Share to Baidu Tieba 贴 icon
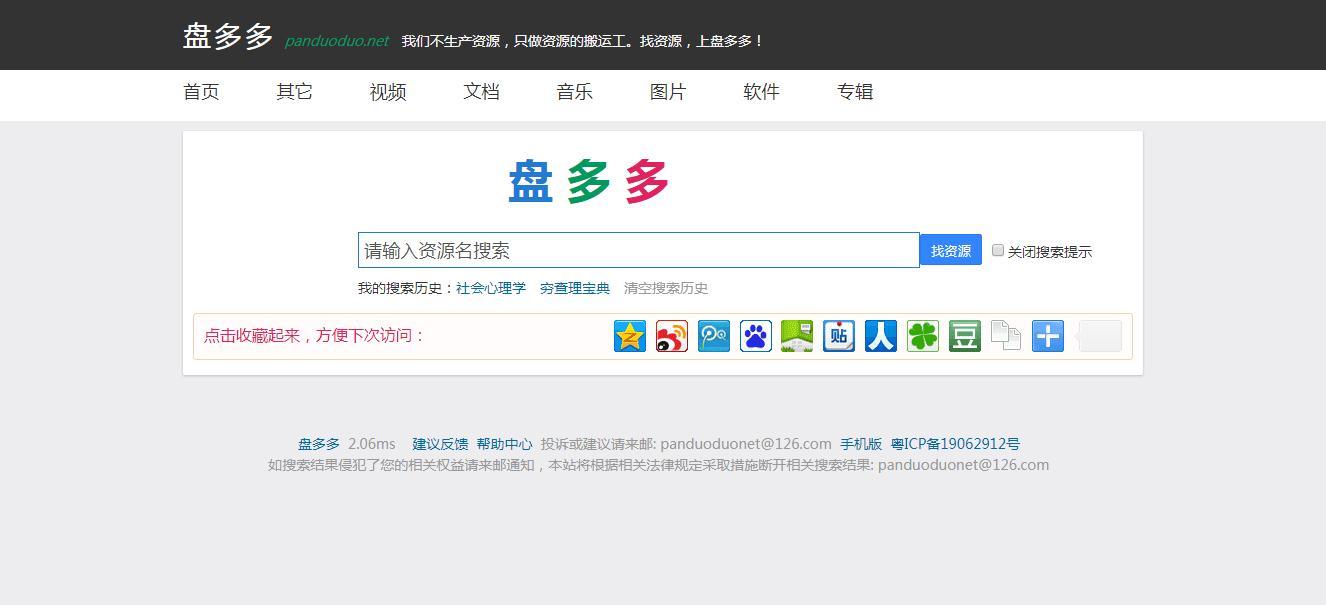The height and width of the screenshot is (605, 1326). (x=839, y=336)
